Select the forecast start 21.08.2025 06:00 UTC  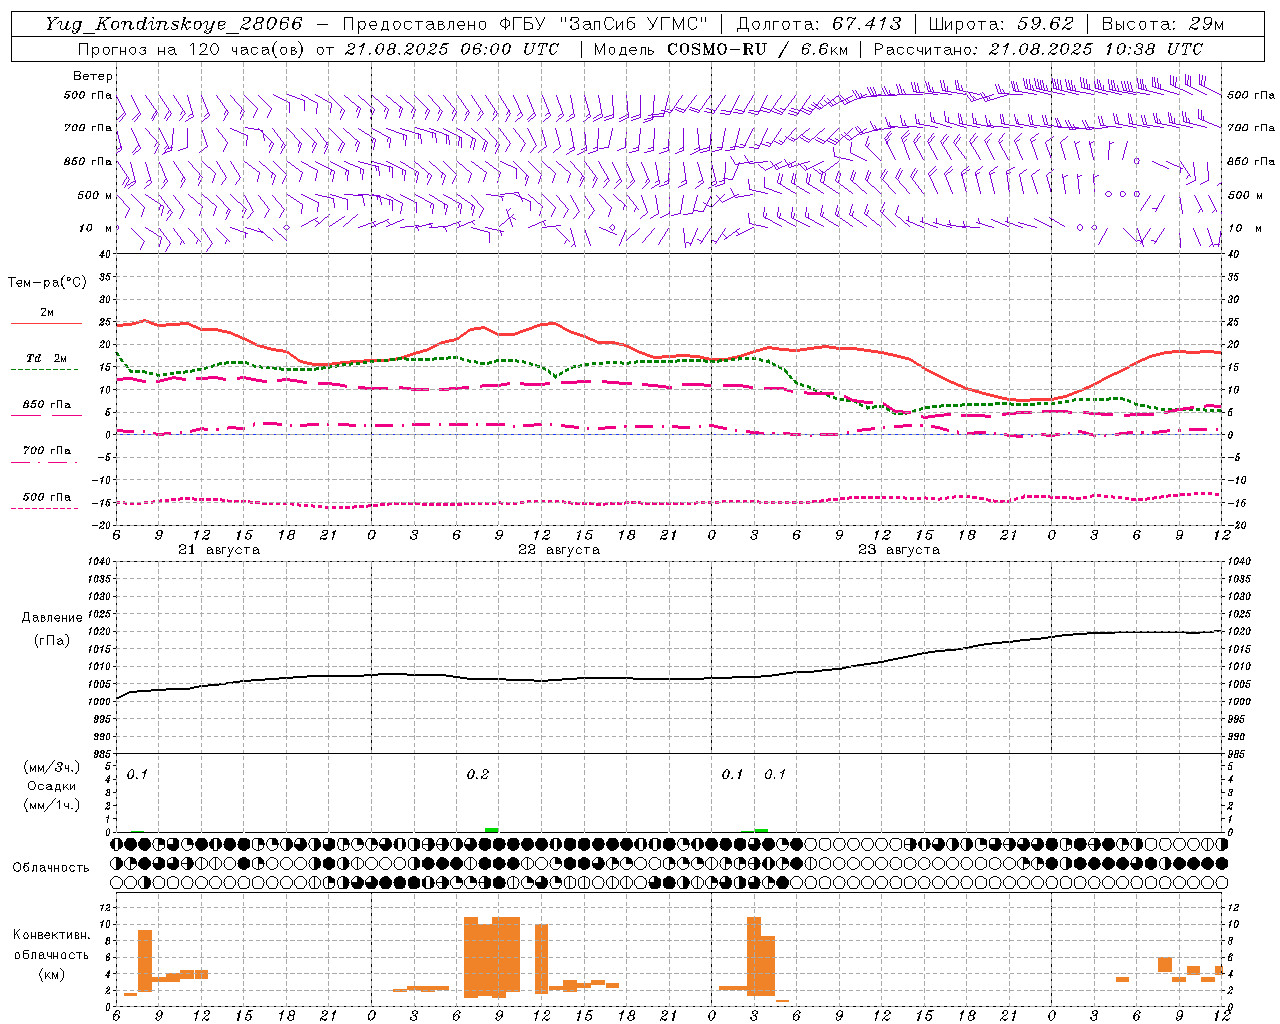click(451, 49)
